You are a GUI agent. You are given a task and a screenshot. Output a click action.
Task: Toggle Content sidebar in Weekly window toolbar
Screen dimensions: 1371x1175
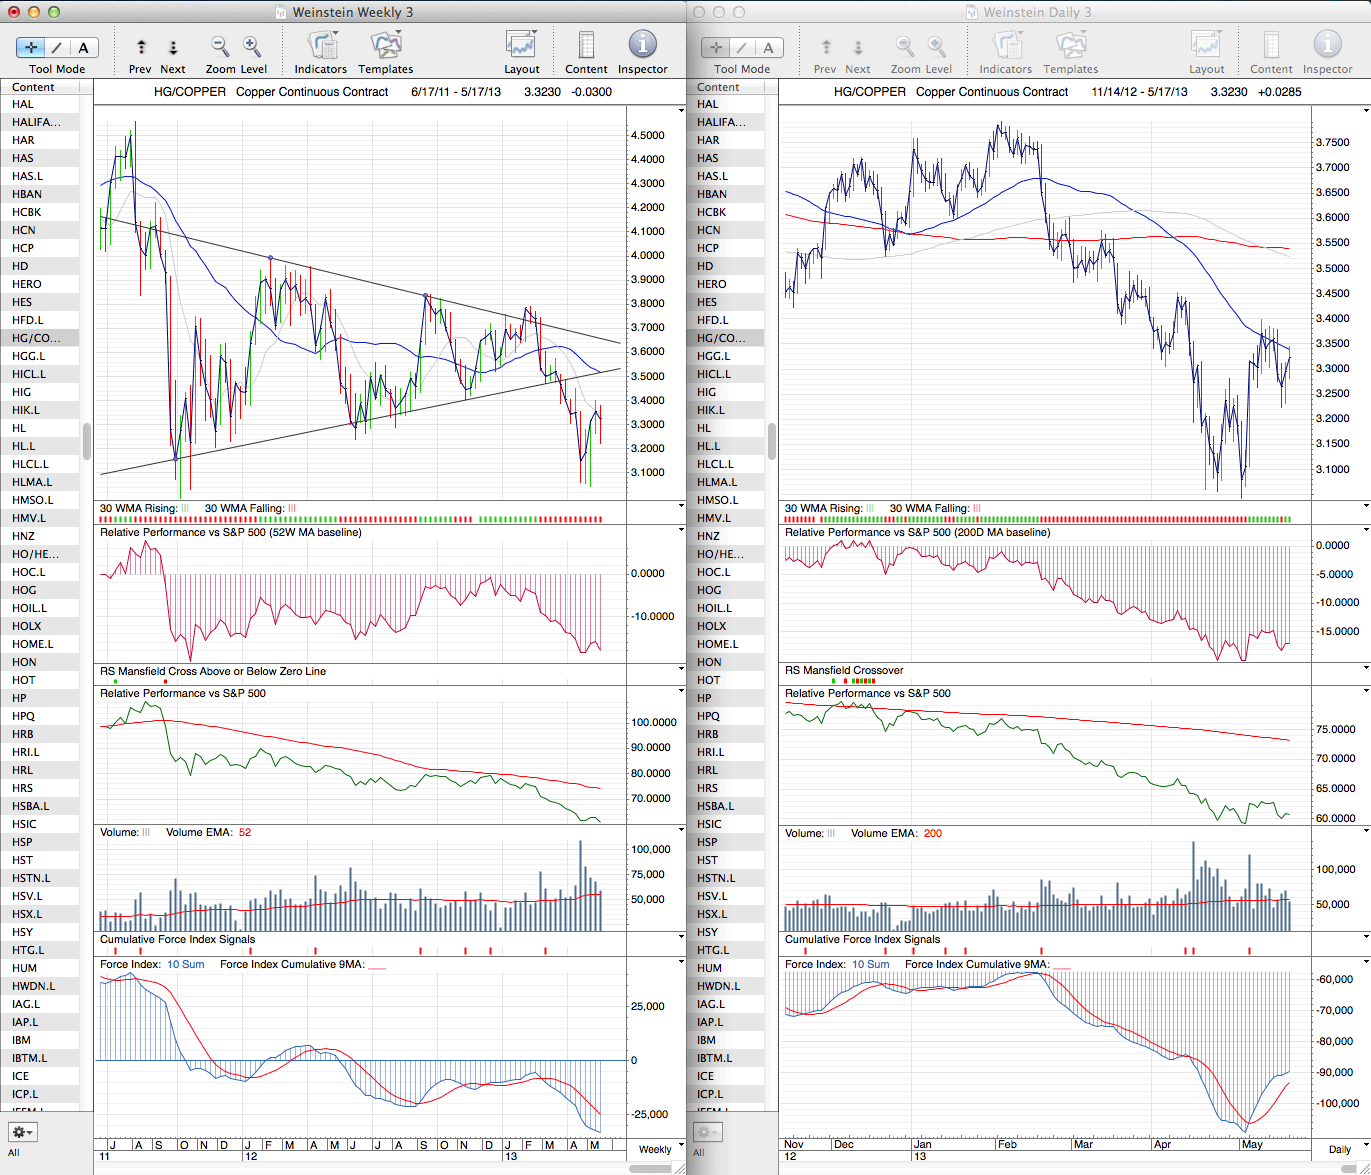pyautogui.click(x=586, y=46)
